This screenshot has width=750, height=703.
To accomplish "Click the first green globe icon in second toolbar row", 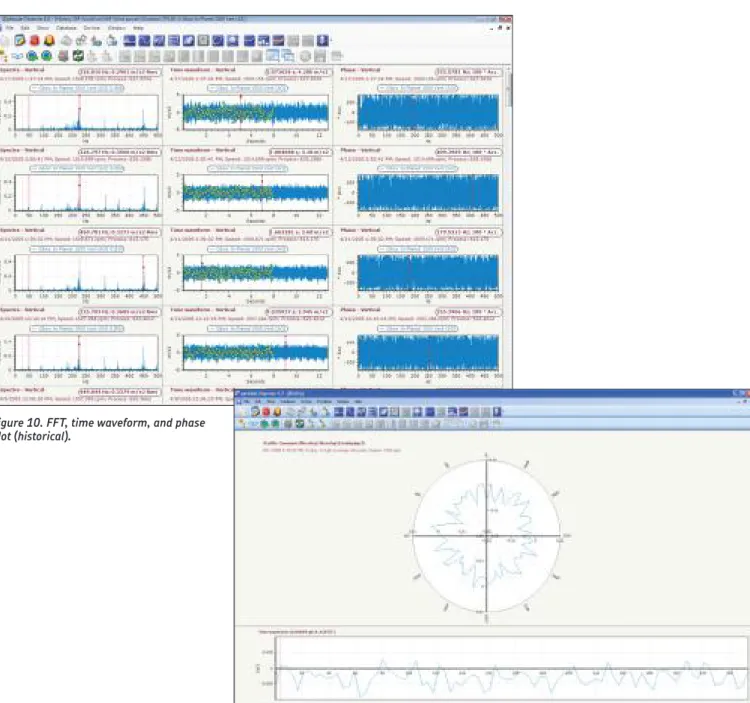I will (x=33, y=56).
